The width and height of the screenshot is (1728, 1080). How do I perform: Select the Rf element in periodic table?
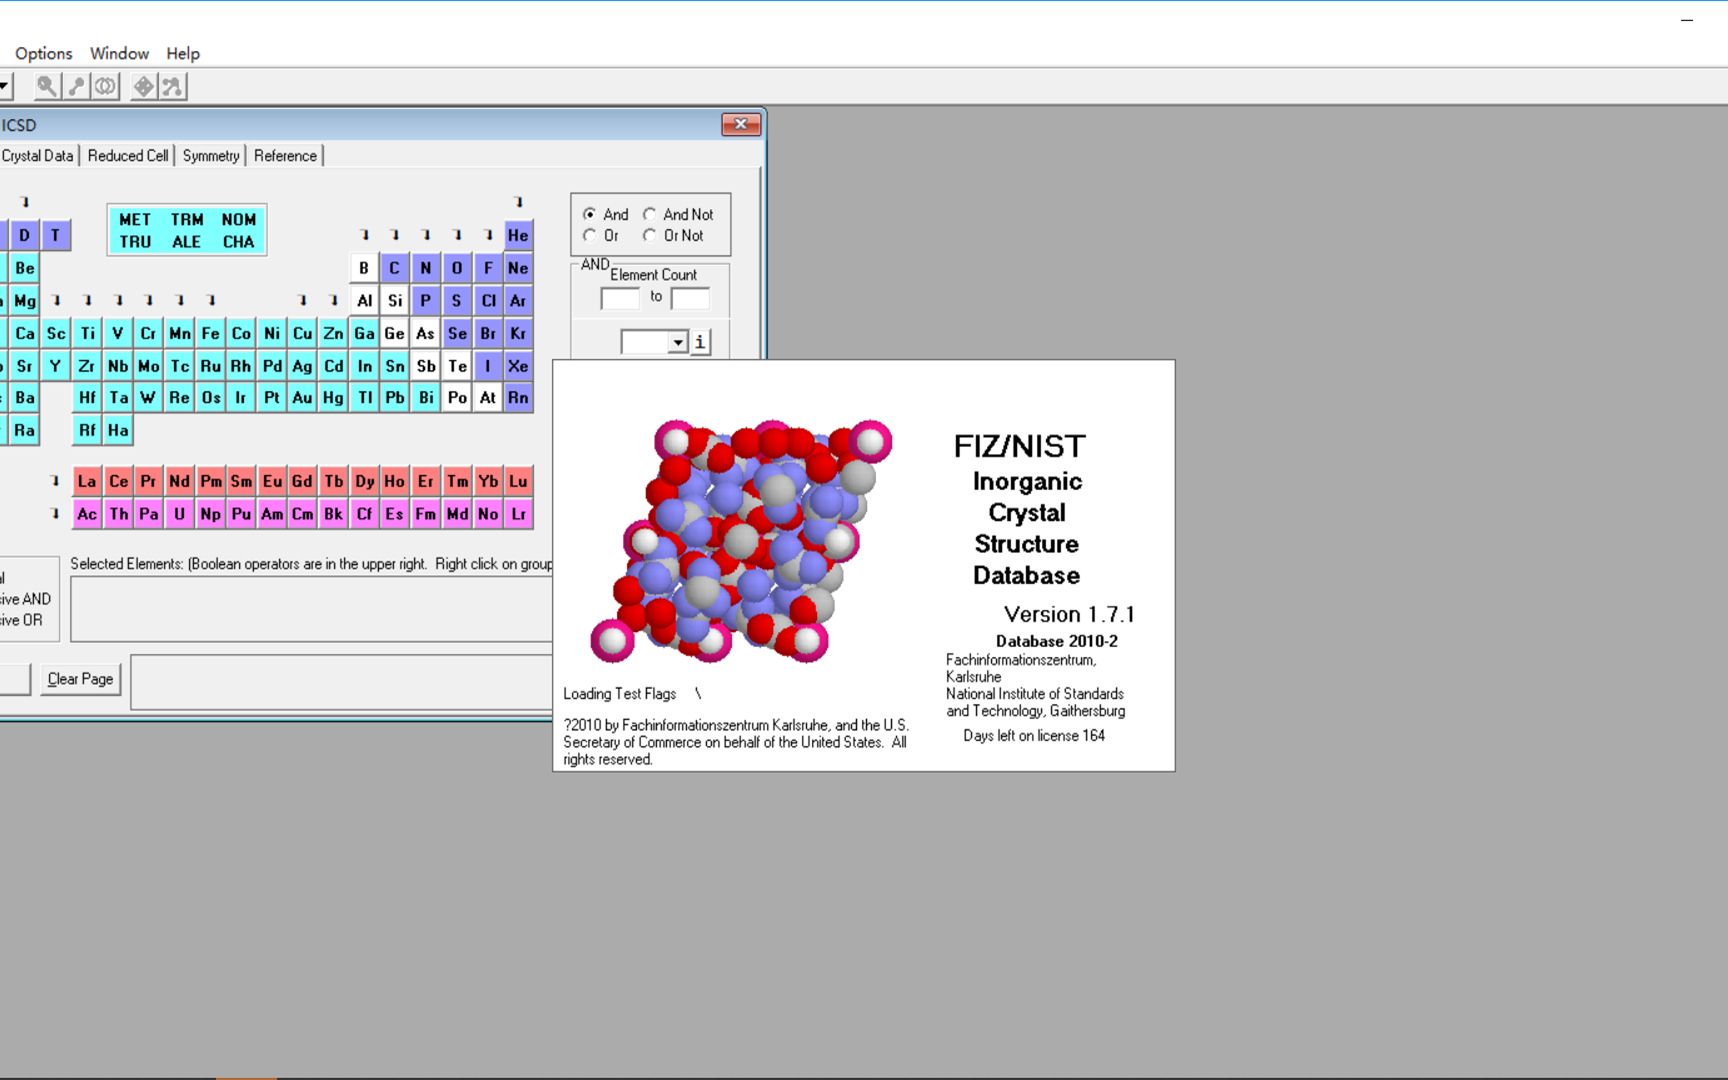87,430
